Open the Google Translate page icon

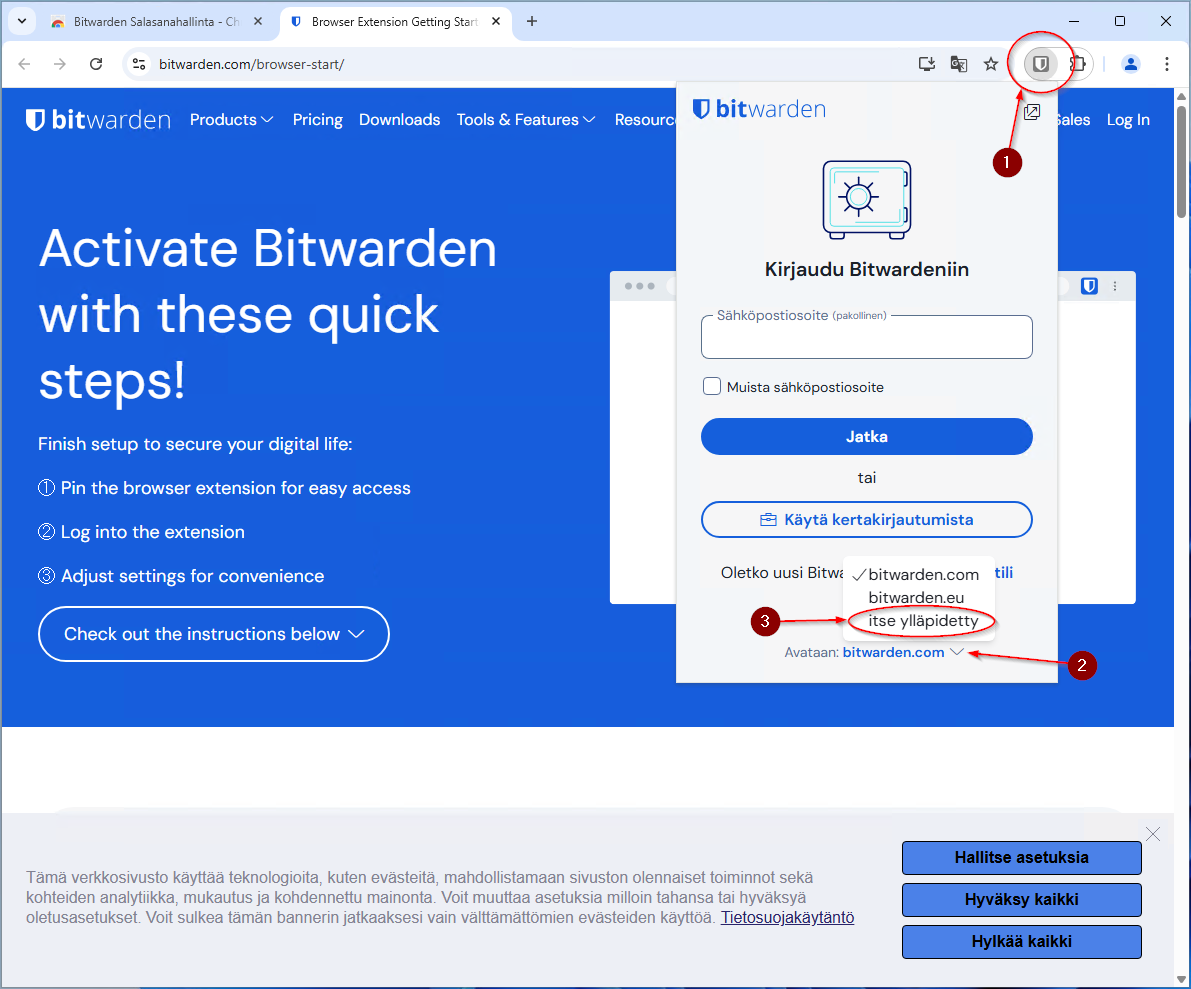pos(959,64)
